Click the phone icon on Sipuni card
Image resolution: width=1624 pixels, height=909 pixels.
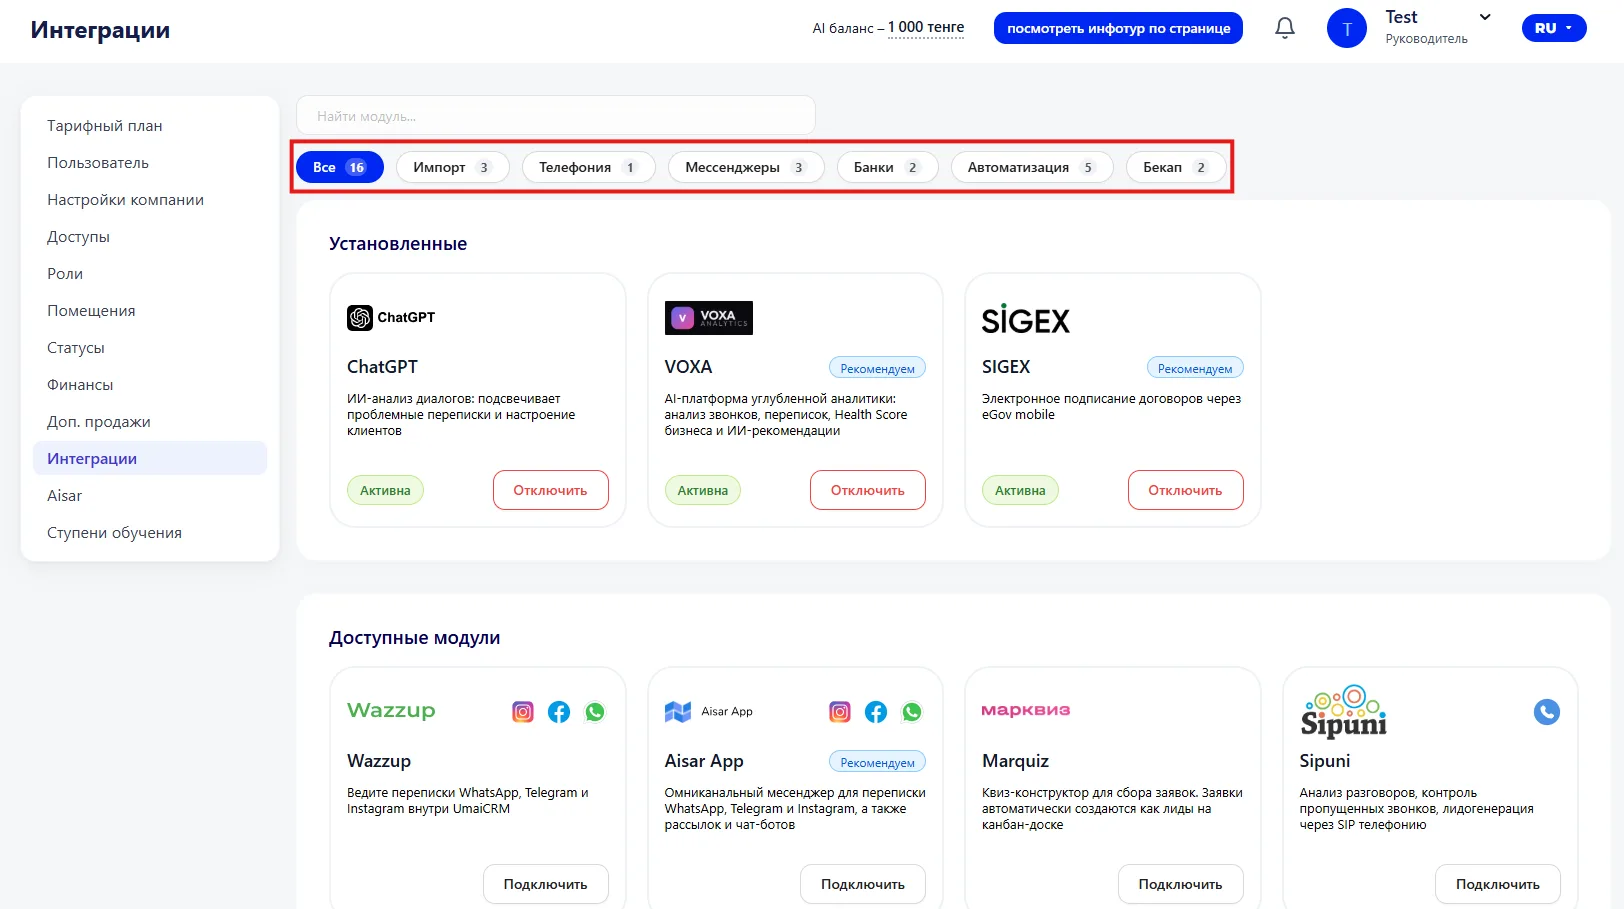1547,712
